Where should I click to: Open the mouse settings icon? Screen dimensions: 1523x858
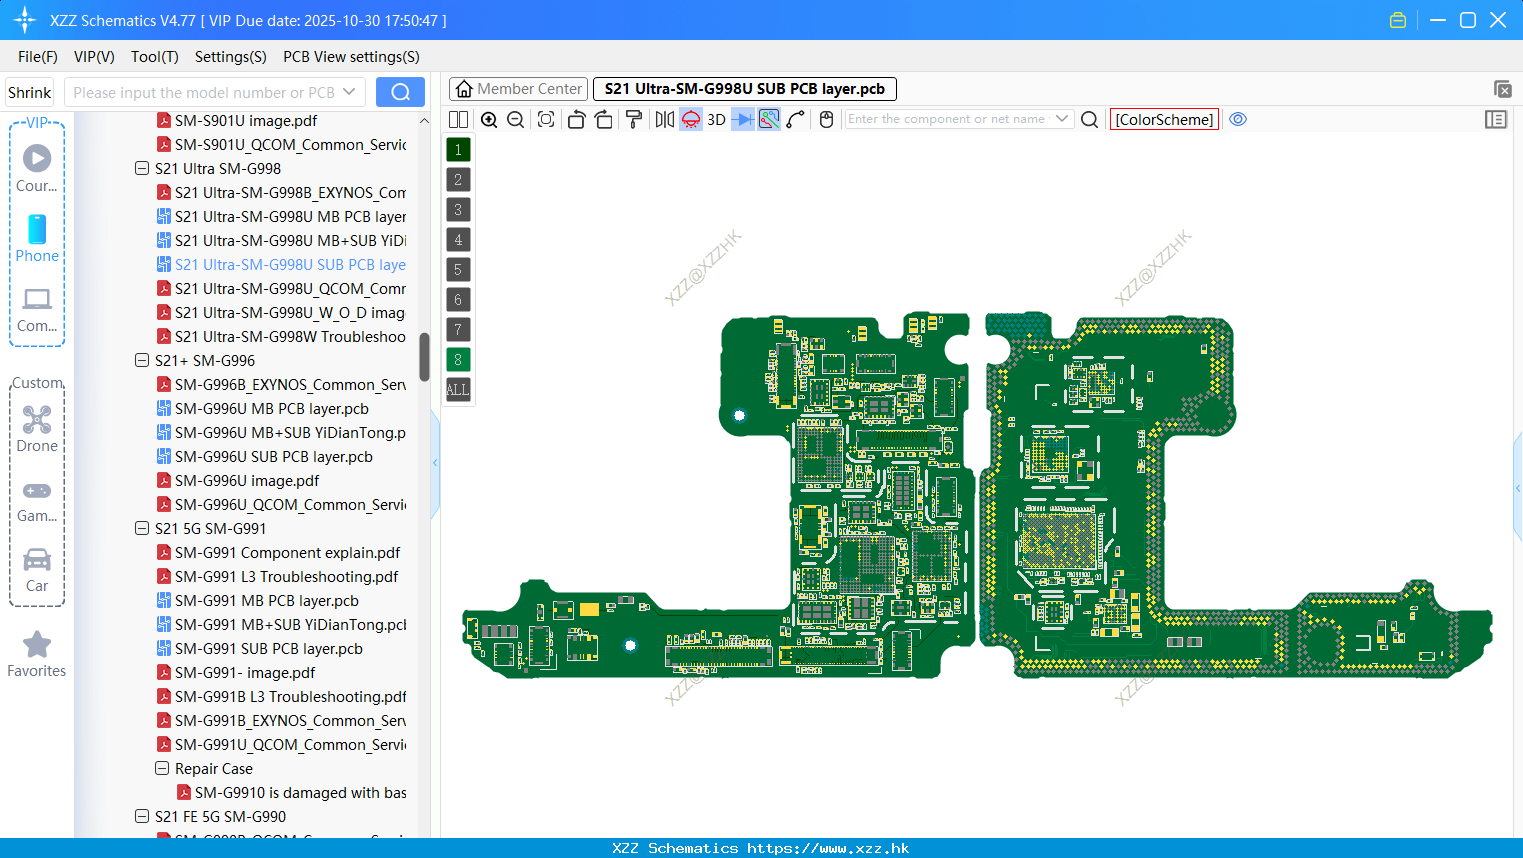coord(826,119)
